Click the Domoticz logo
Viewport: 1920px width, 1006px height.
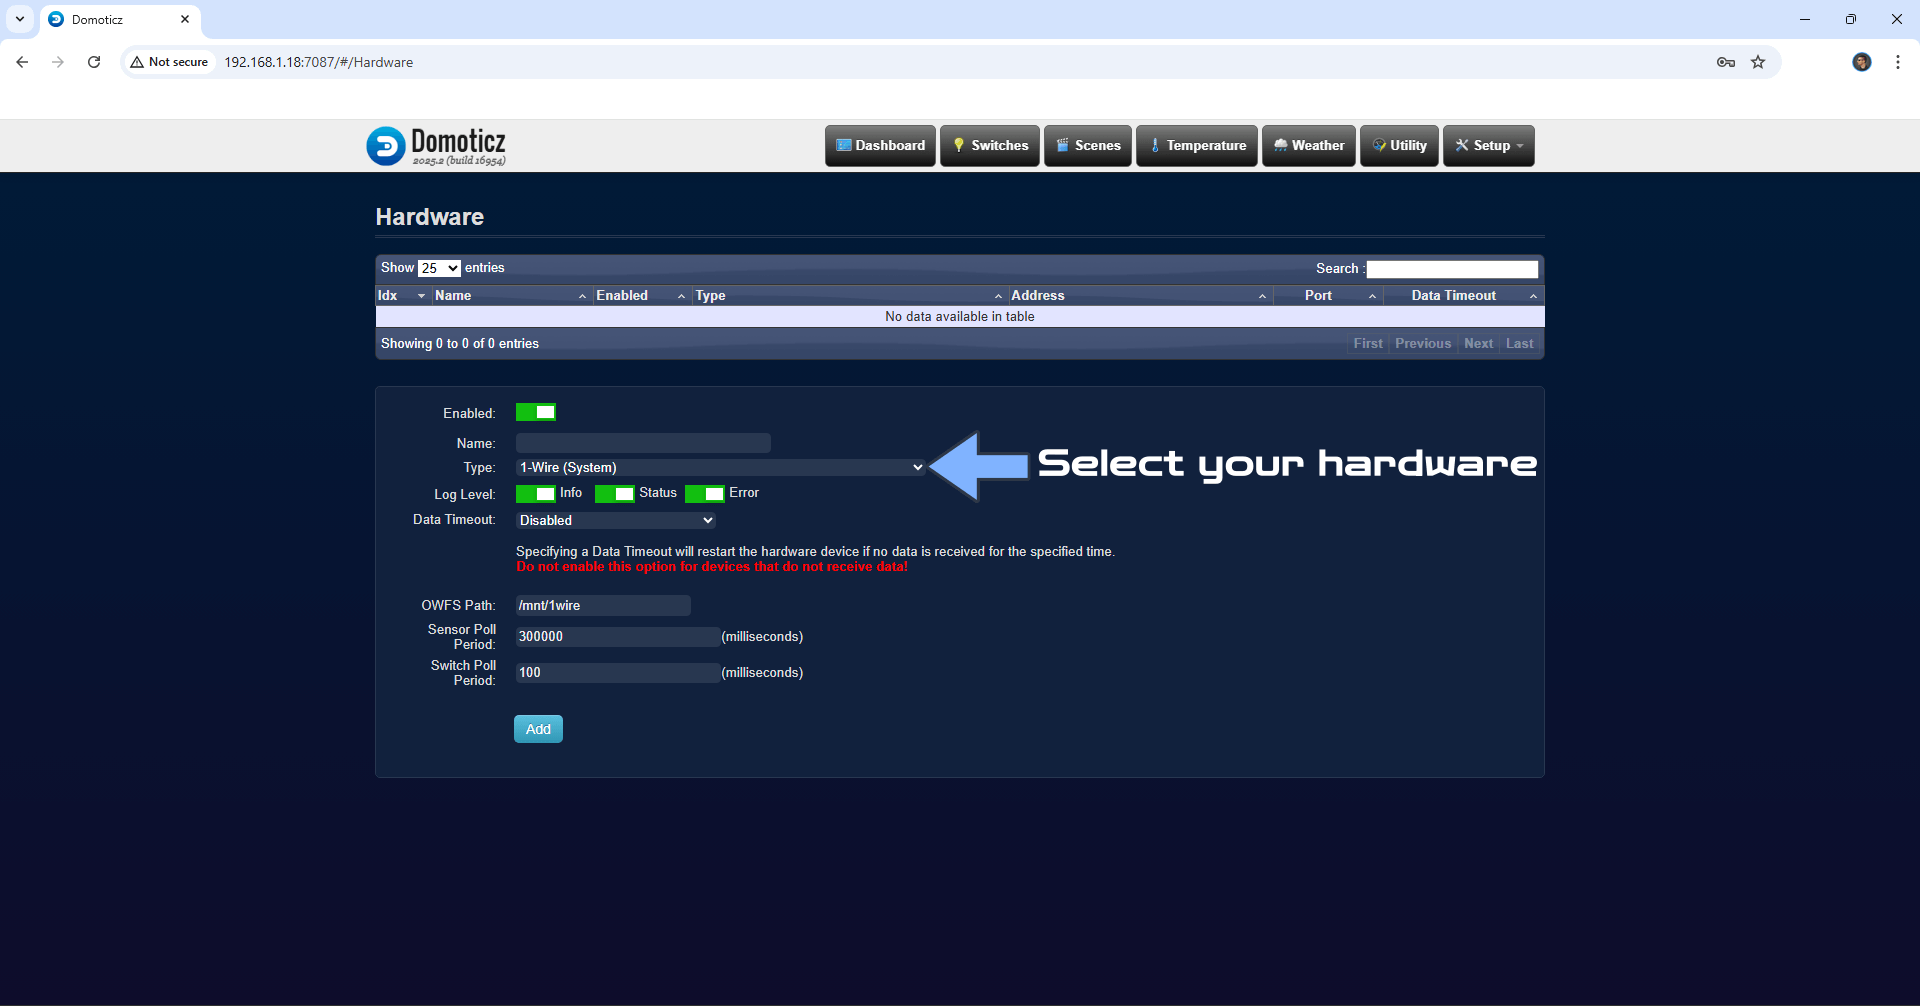point(436,145)
